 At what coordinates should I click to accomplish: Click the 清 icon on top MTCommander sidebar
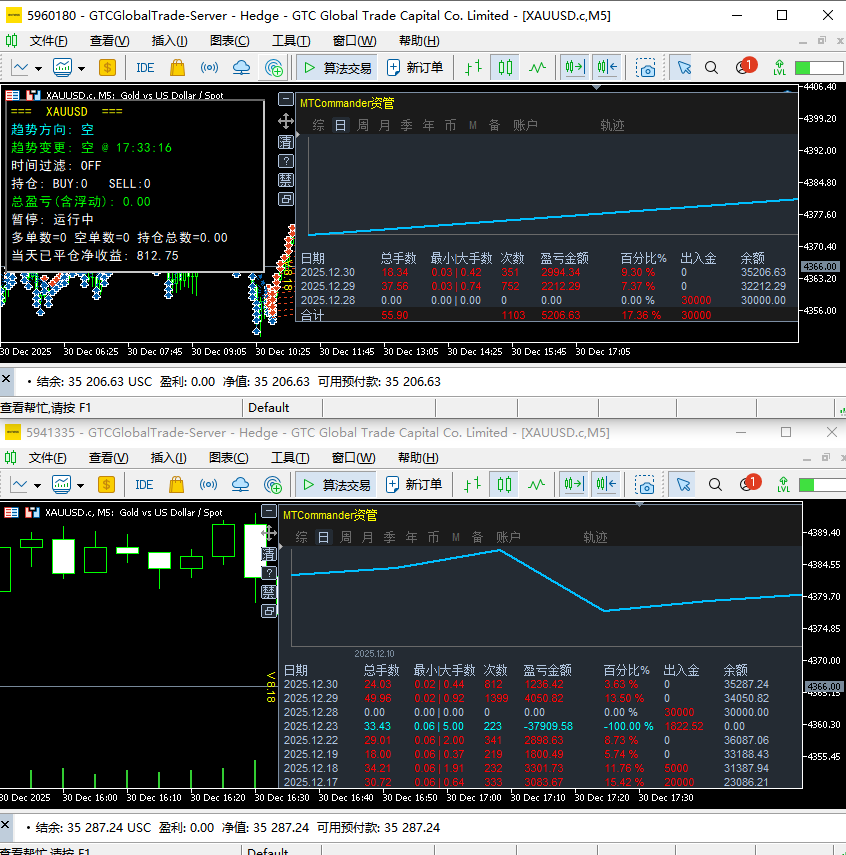tap(286, 142)
